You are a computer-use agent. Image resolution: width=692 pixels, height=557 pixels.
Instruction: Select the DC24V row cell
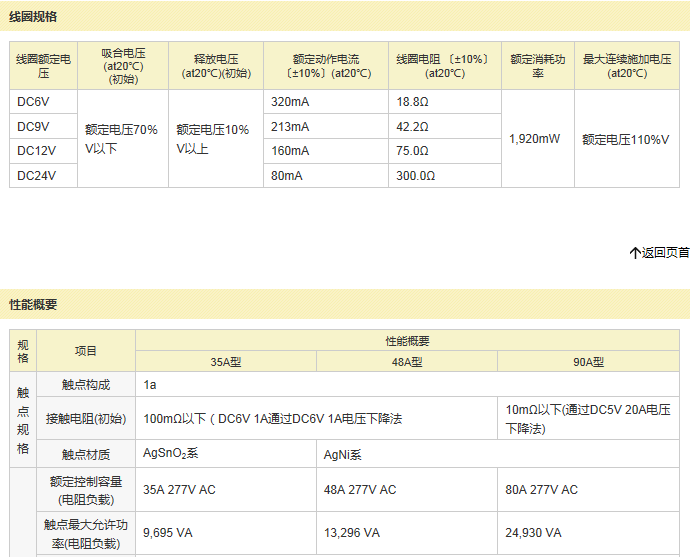coord(43,175)
